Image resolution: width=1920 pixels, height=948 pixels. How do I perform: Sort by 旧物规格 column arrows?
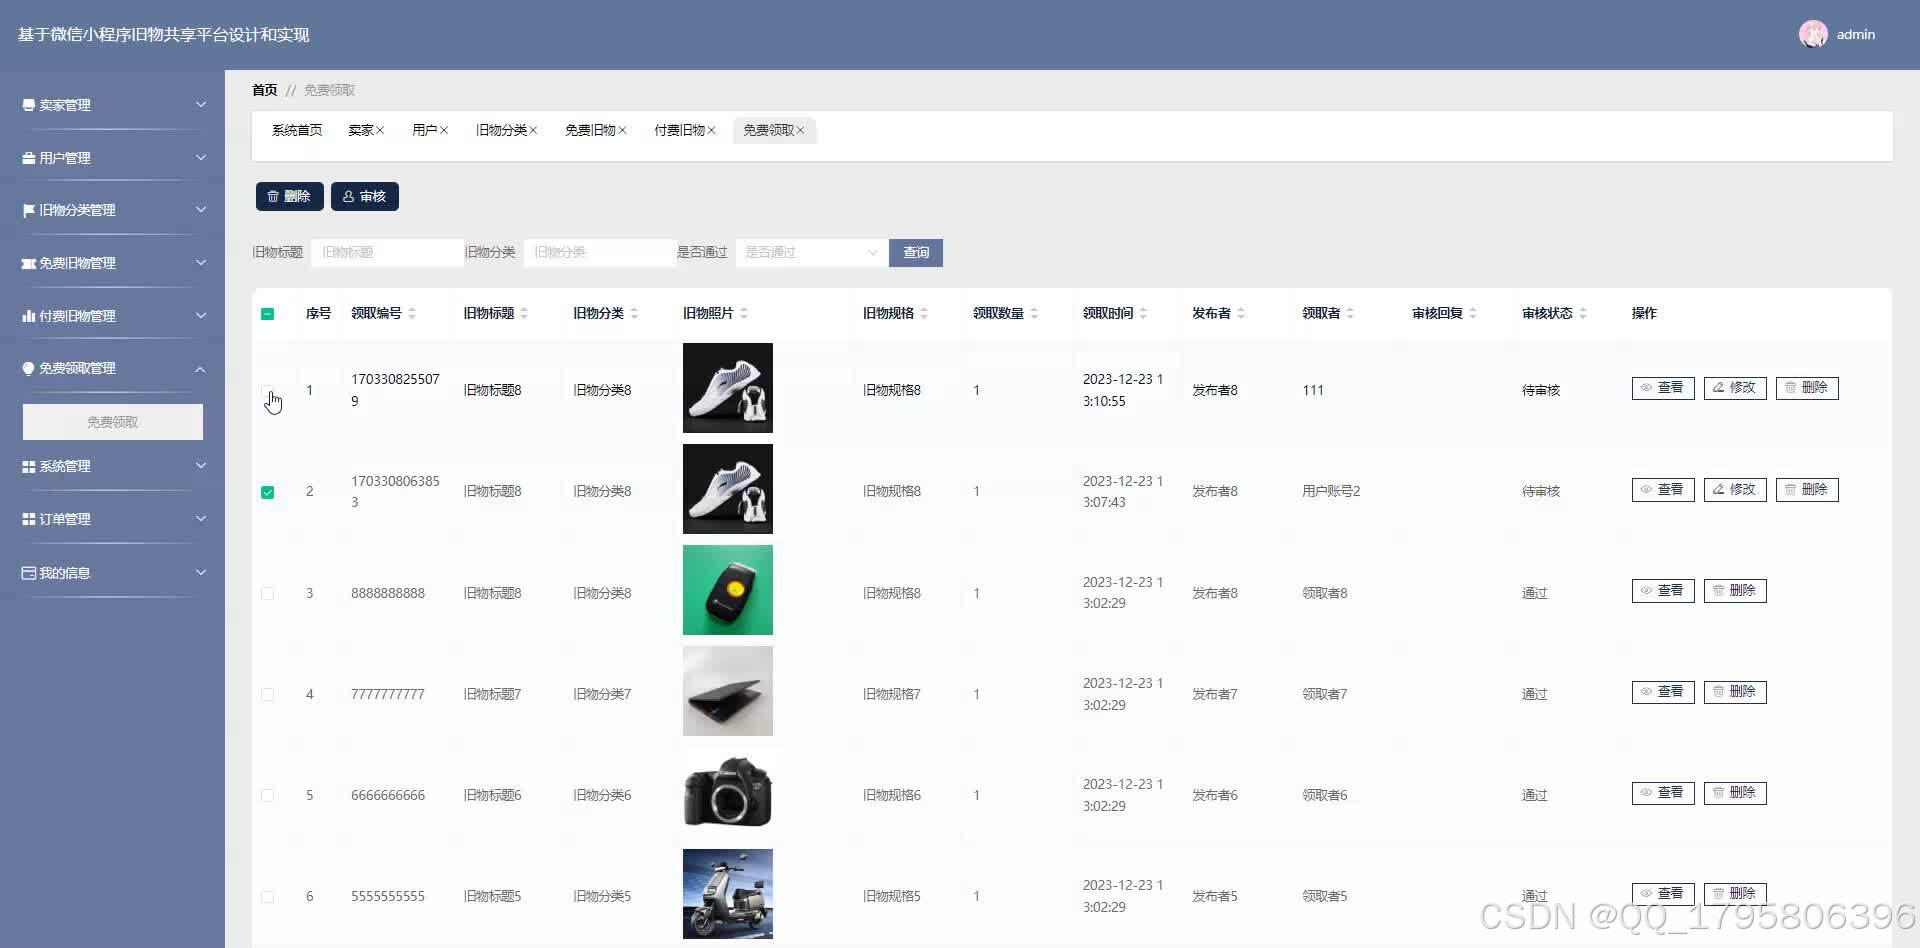click(x=924, y=313)
